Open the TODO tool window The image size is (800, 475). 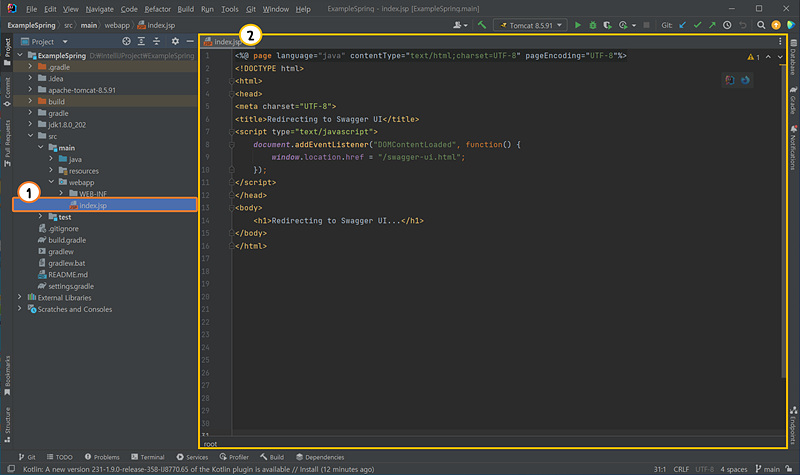click(60, 457)
